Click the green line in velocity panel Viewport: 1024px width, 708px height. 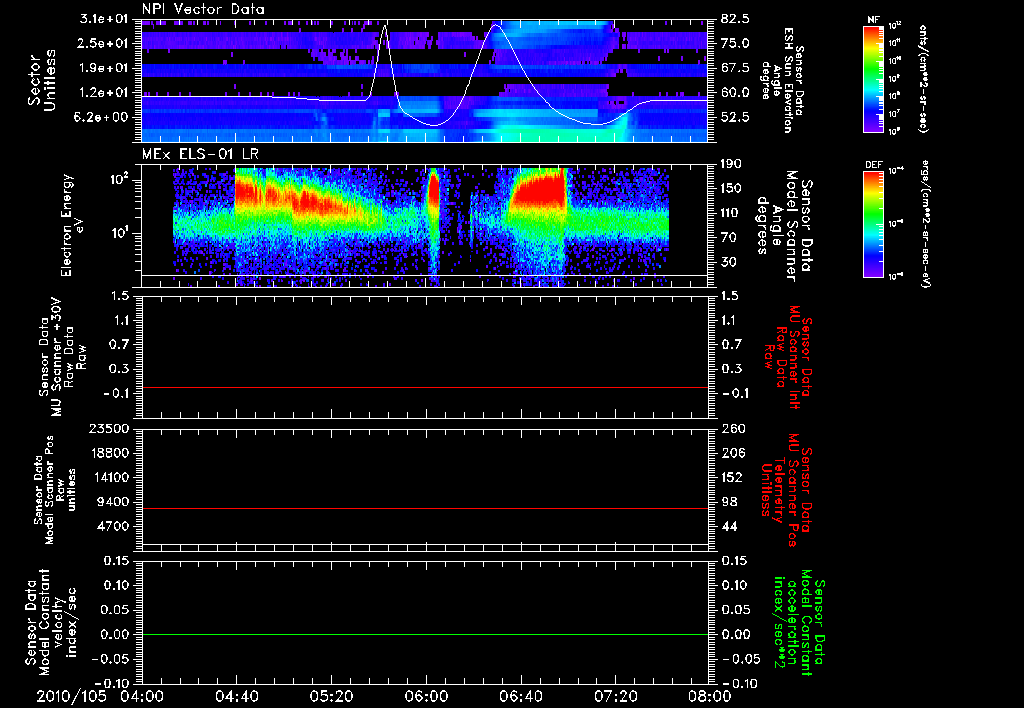(x=424, y=634)
